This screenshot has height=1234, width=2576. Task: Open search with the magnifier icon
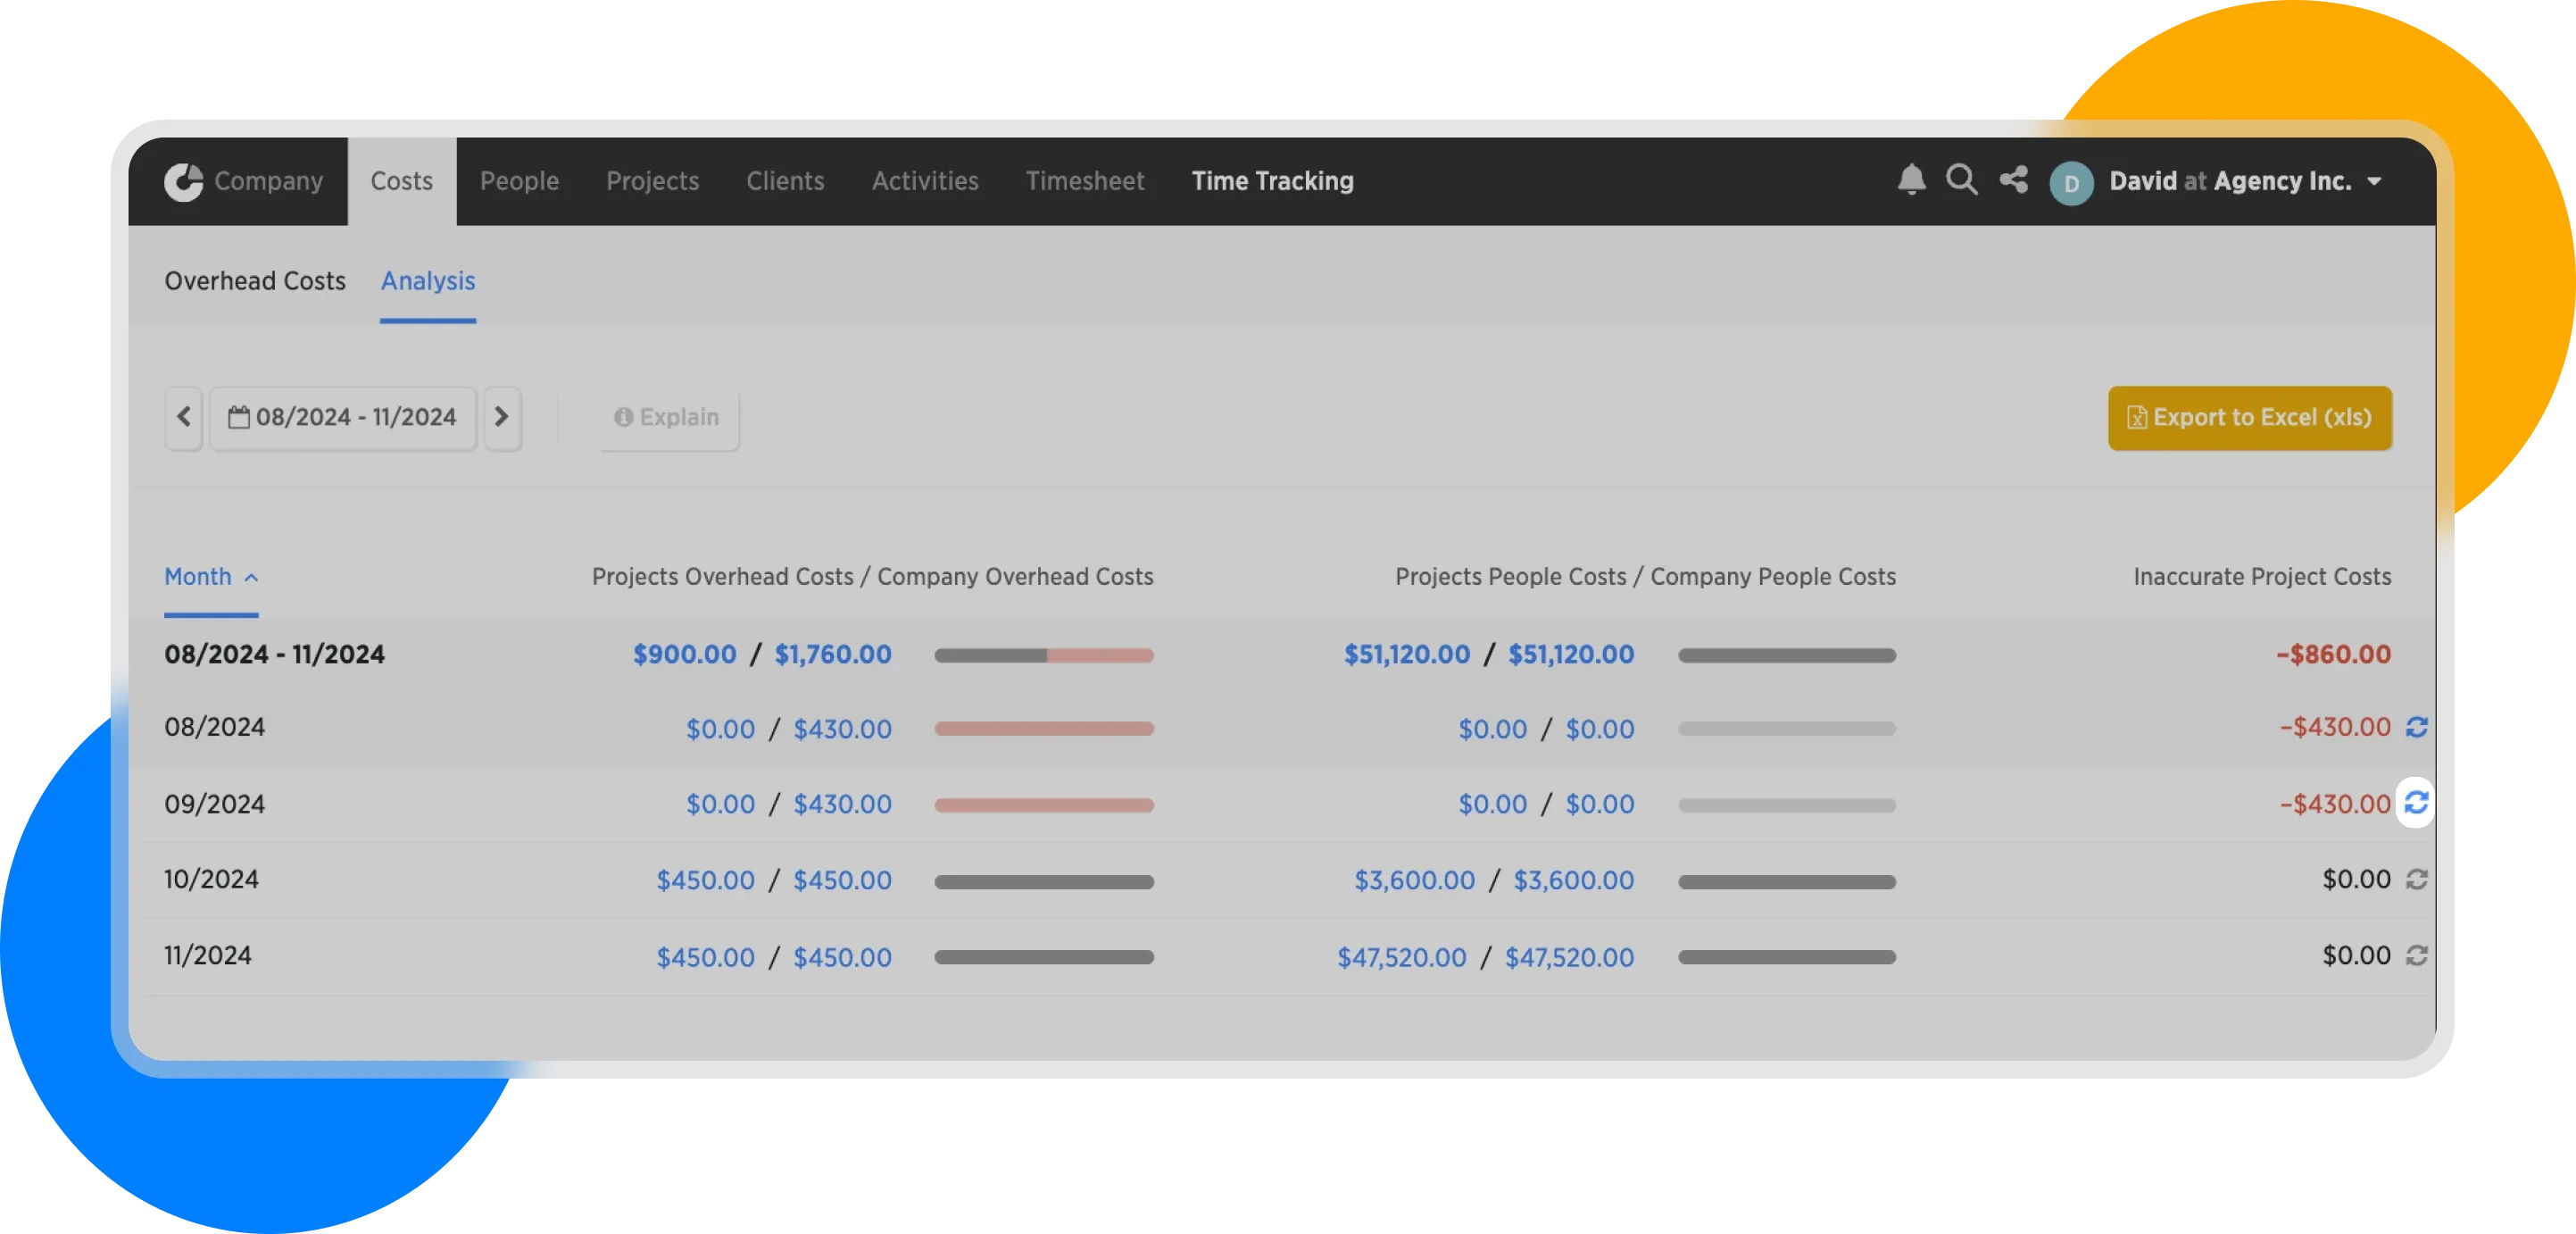click(1961, 180)
